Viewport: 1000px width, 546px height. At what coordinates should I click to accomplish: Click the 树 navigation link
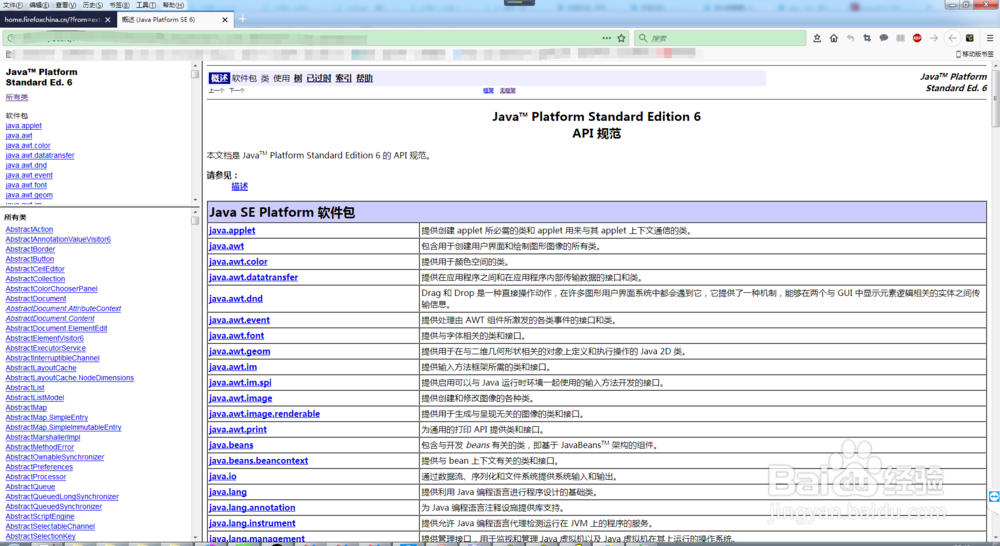pyautogui.click(x=298, y=78)
